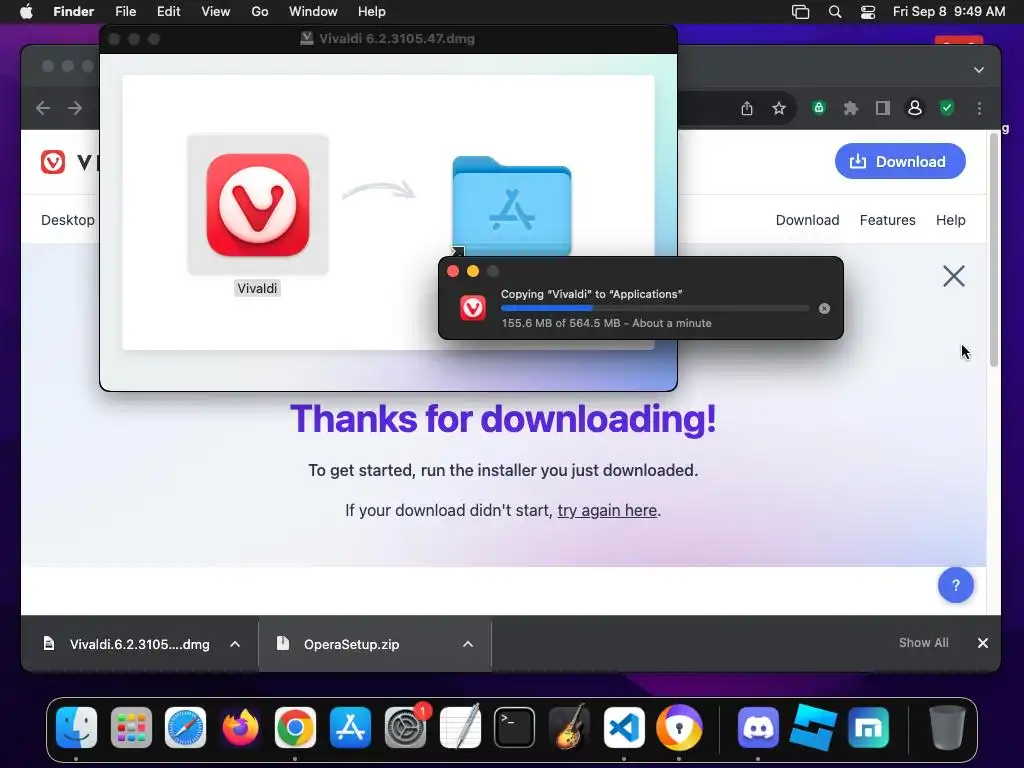Image resolution: width=1024 pixels, height=768 pixels.
Task: Expand options for the Vivaldi dmg download
Action: tap(235, 644)
